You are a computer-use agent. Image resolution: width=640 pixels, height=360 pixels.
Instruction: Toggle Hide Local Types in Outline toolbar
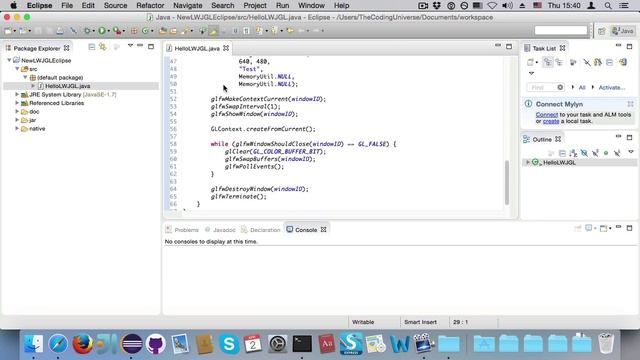click(x=617, y=153)
